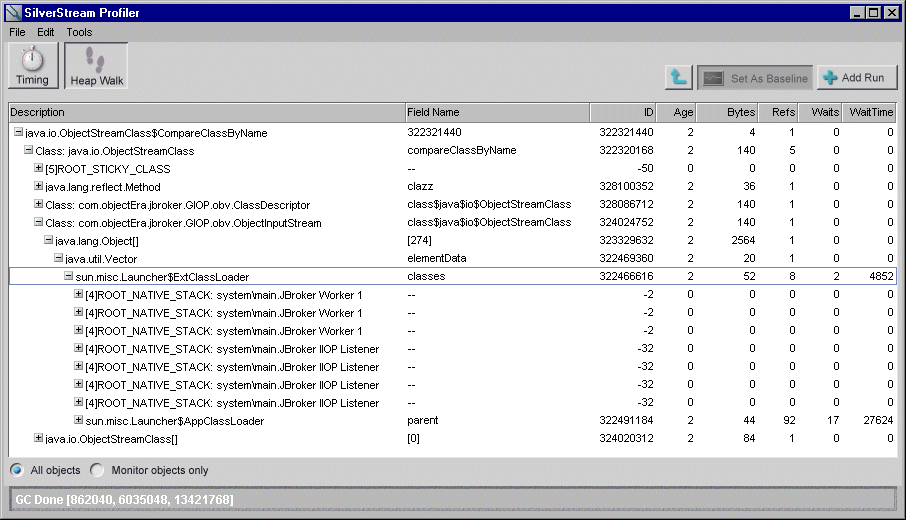Click the [274] field name cell
This screenshot has width=906, height=520.
[419, 240]
